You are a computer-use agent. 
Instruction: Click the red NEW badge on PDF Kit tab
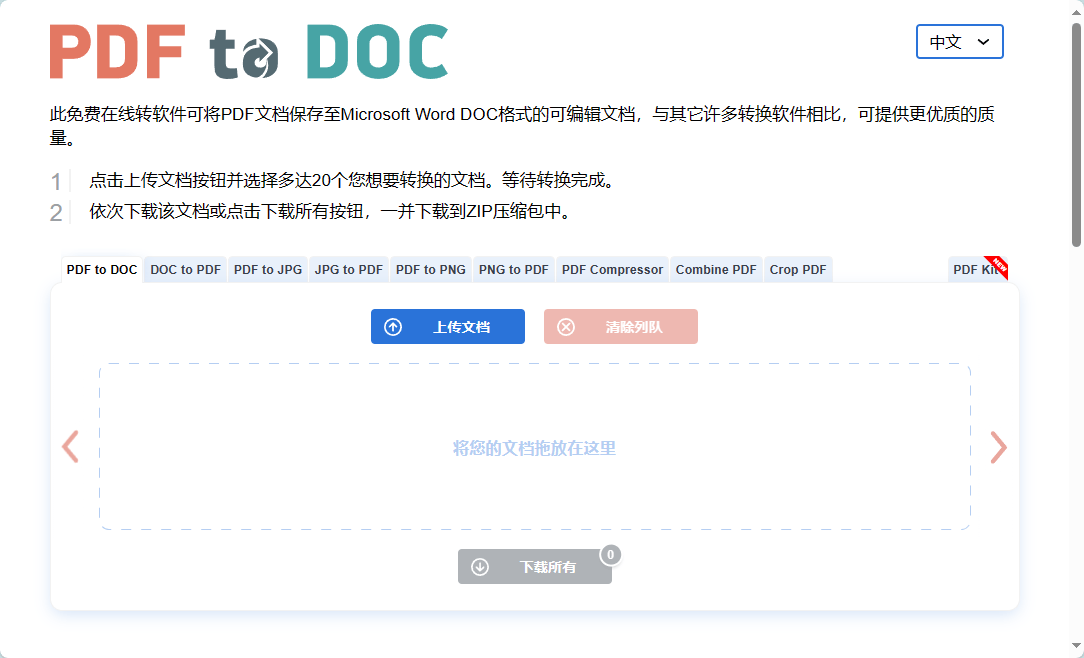[999, 264]
